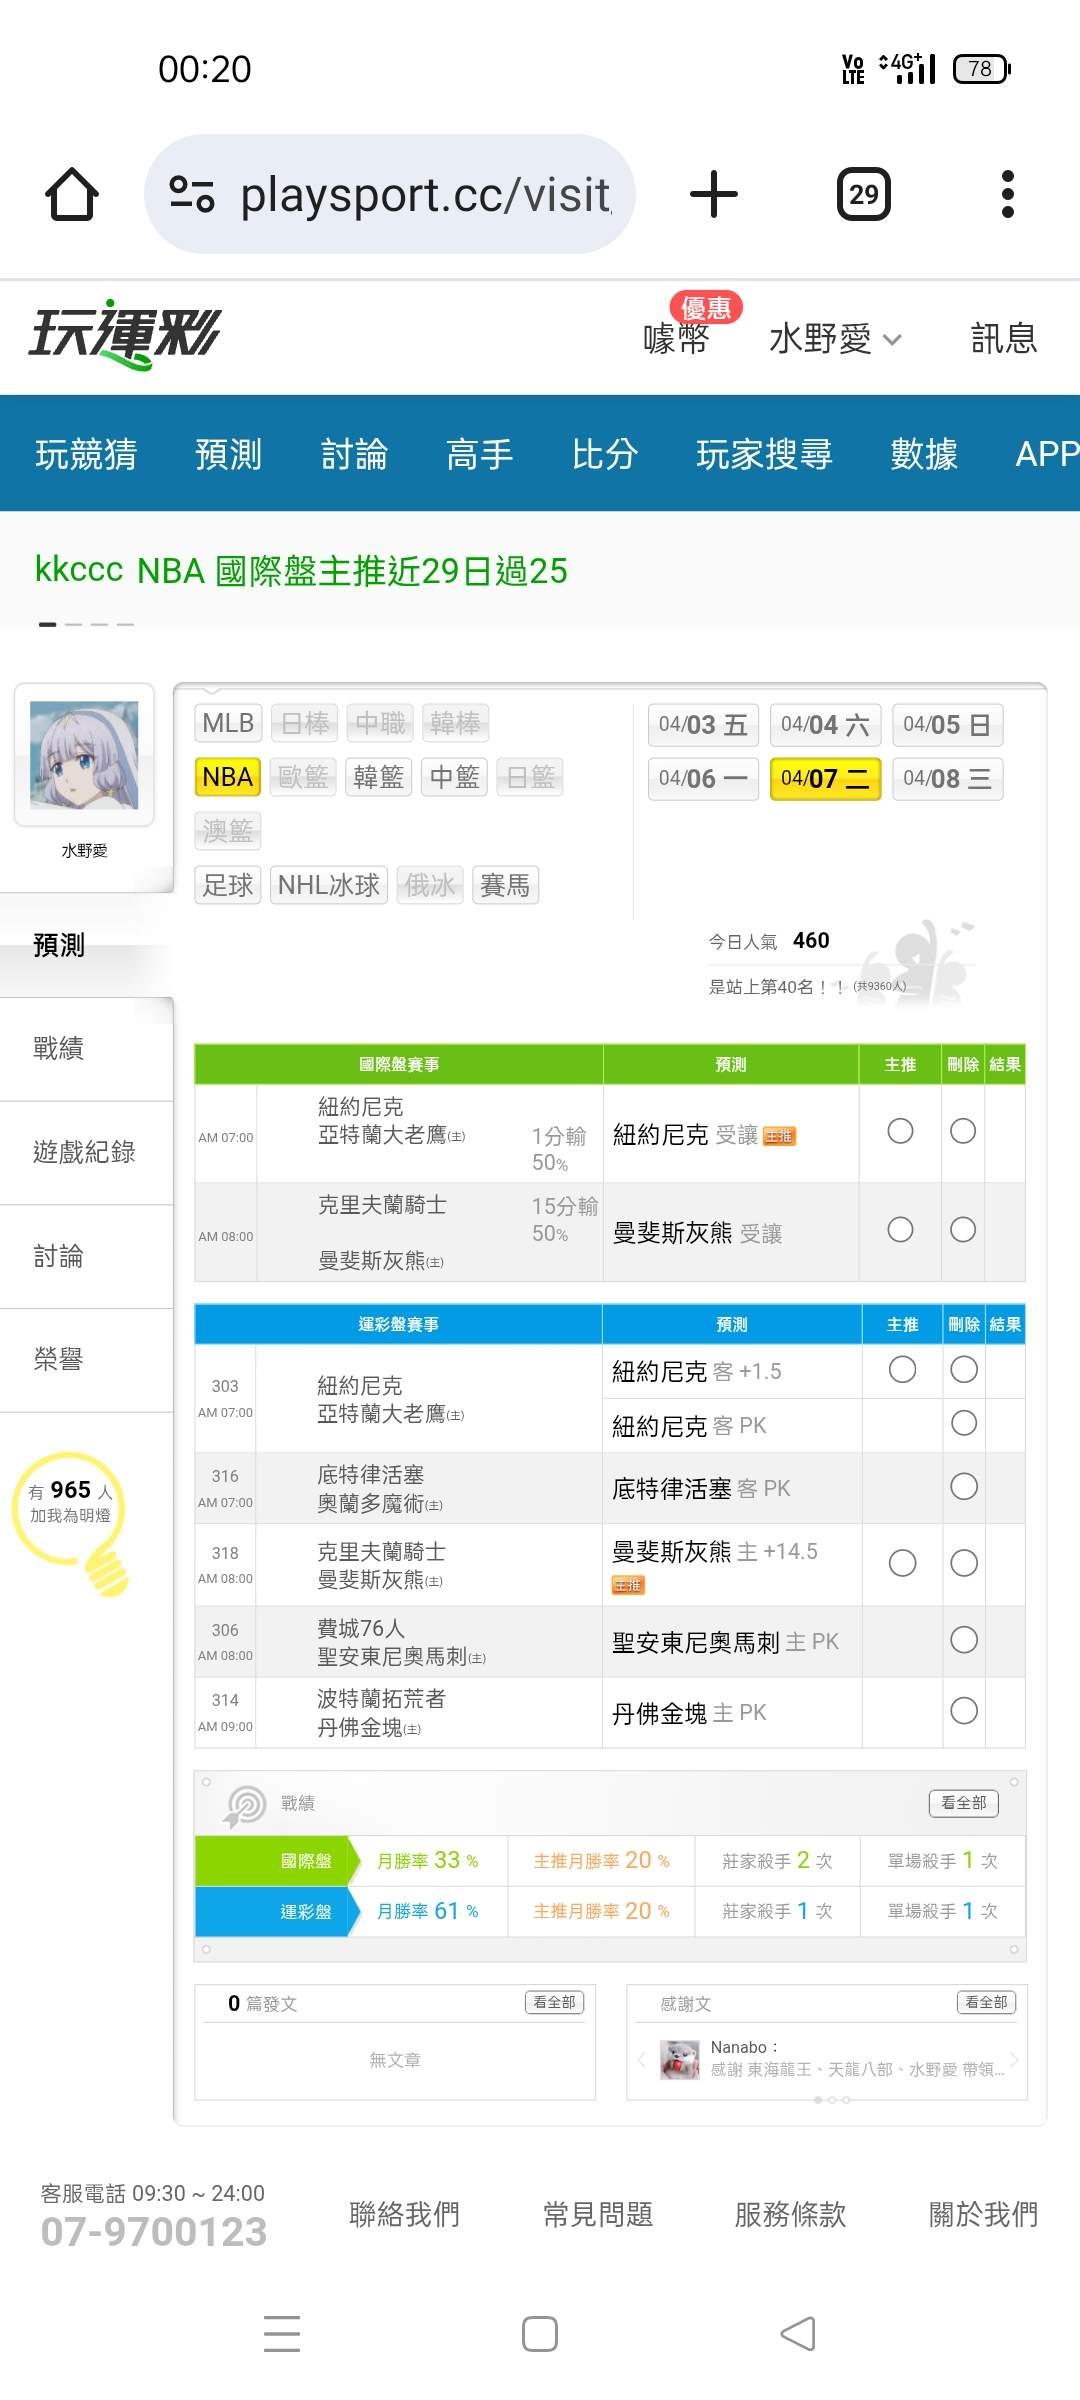The image size is (1080, 2400).
Task: Show next thank-you message with right chevron
Action: (1014, 2059)
